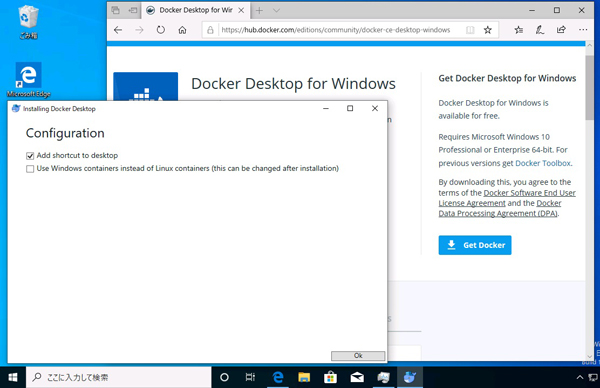600x388 pixels.
Task: Open Edge settings and more menu
Action: coord(583,30)
